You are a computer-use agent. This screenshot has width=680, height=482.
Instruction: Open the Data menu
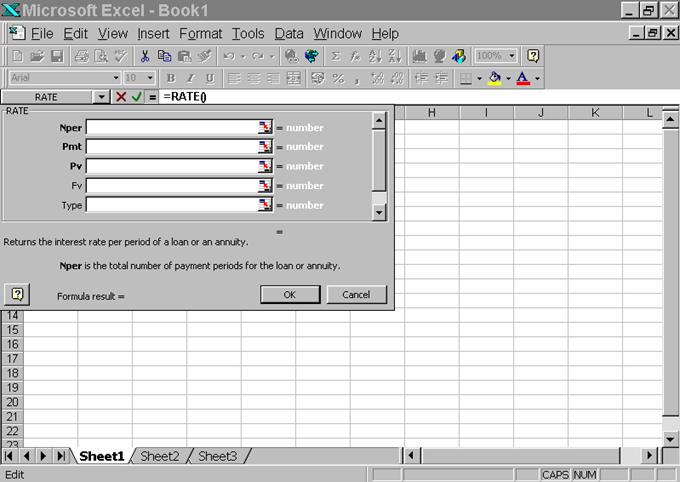(x=289, y=33)
